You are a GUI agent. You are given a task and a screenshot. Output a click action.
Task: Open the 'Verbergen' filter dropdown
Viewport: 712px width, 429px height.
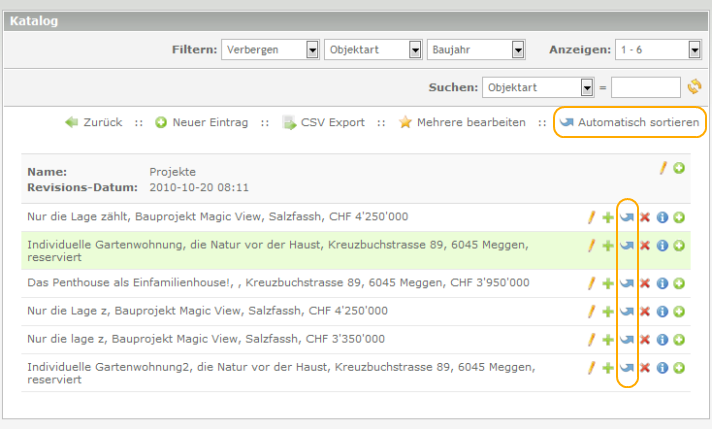[312, 50]
